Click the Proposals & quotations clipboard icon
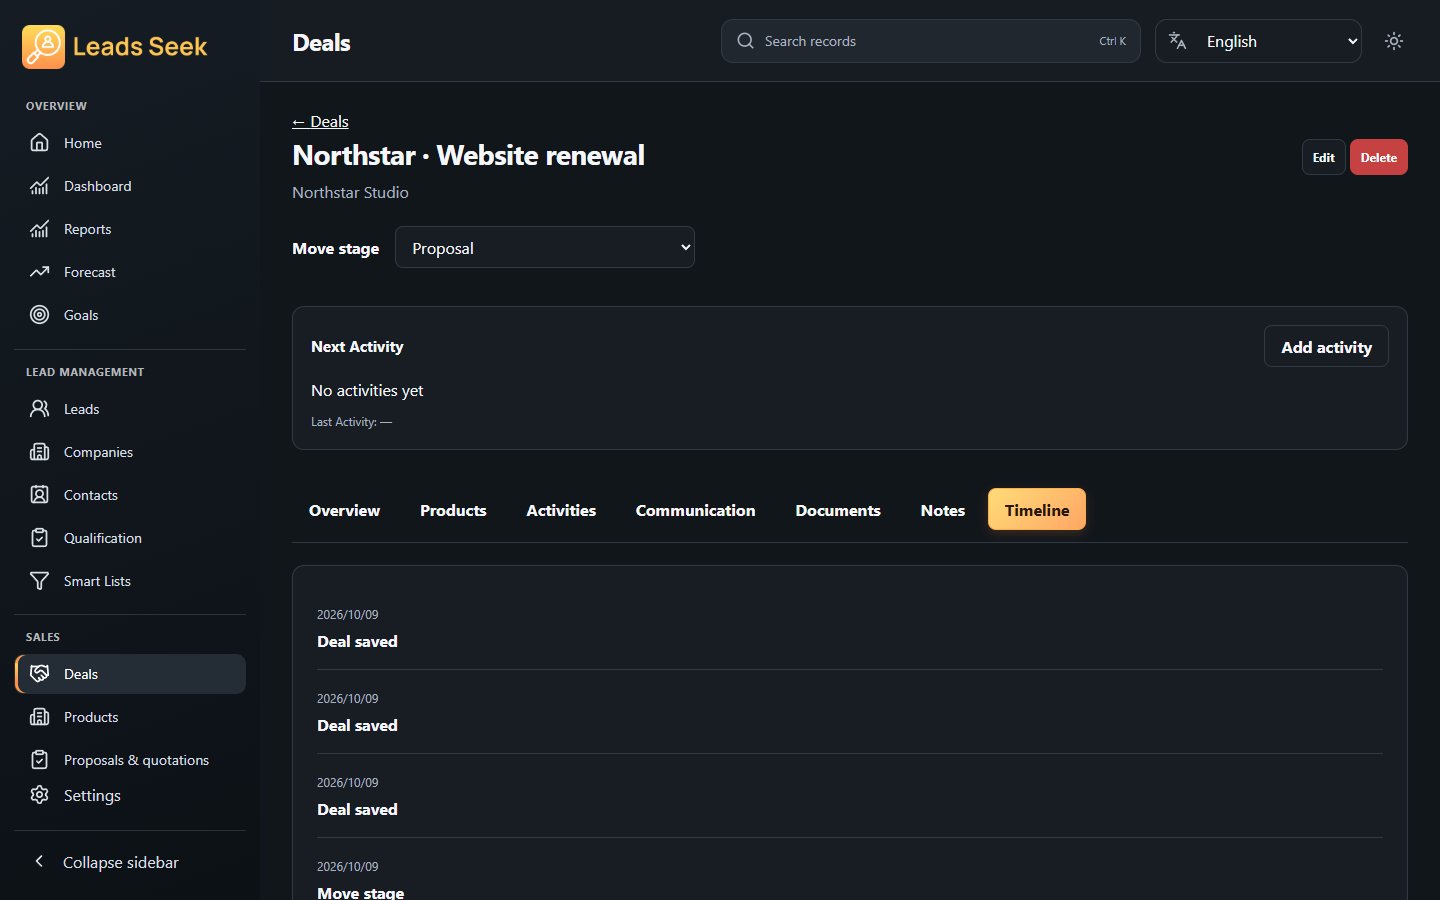The width and height of the screenshot is (1440, 900). (x=39, y=760)
